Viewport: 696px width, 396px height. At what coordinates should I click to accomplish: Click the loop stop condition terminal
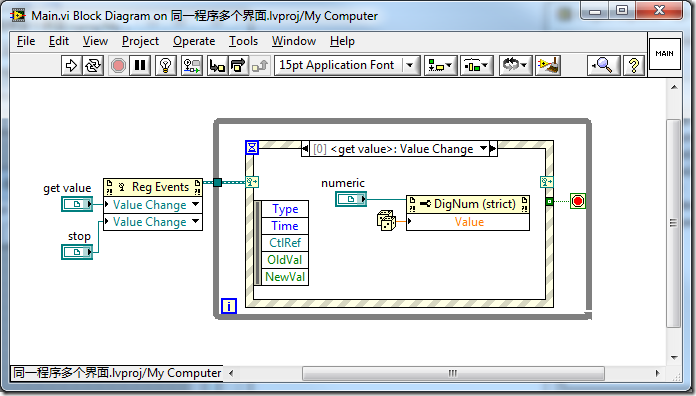pos(577,201)
